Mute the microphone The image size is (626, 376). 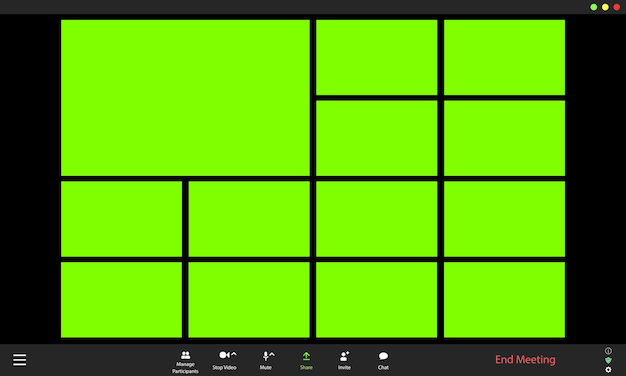[x=265, y=360]
